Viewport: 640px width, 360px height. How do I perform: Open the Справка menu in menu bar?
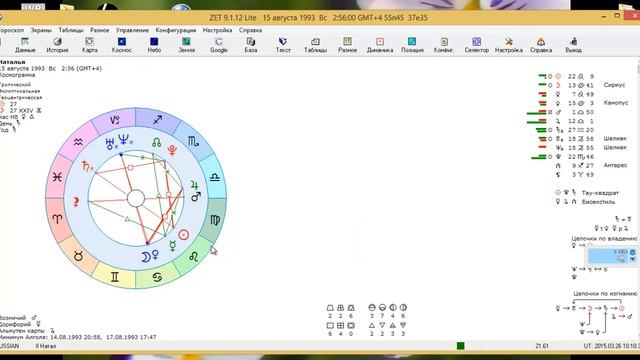(x=250, y=30)
